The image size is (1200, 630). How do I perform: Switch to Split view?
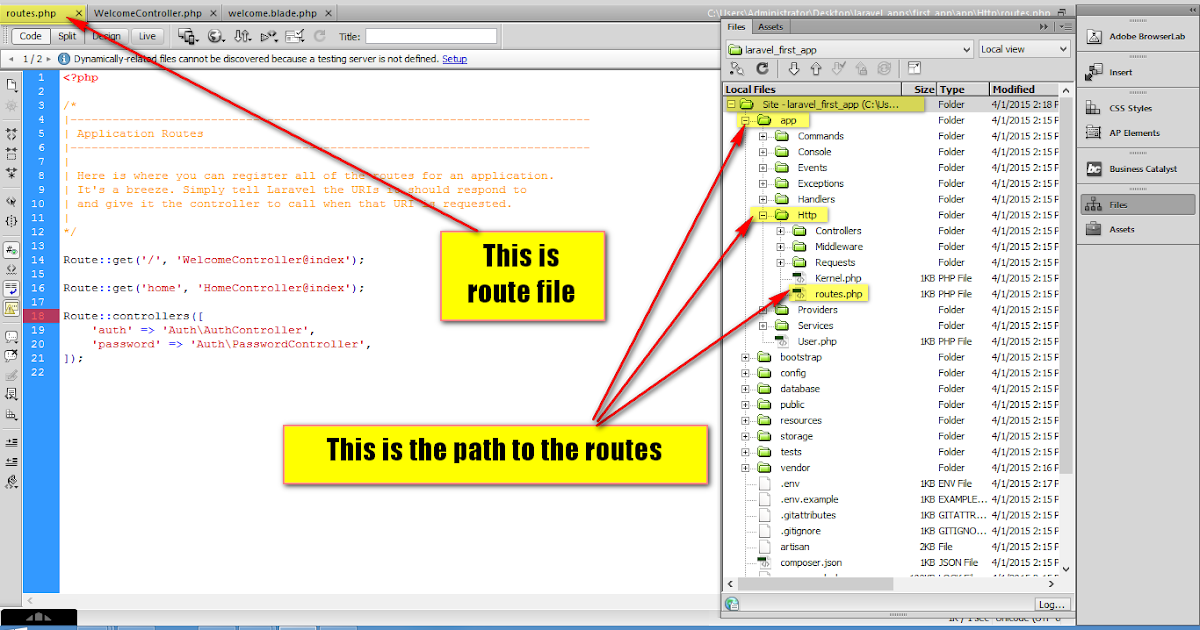pos(67,36)
